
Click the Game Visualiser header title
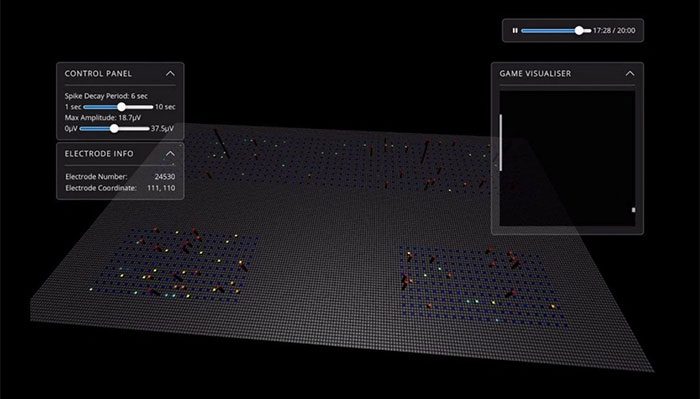pos(535,74)
